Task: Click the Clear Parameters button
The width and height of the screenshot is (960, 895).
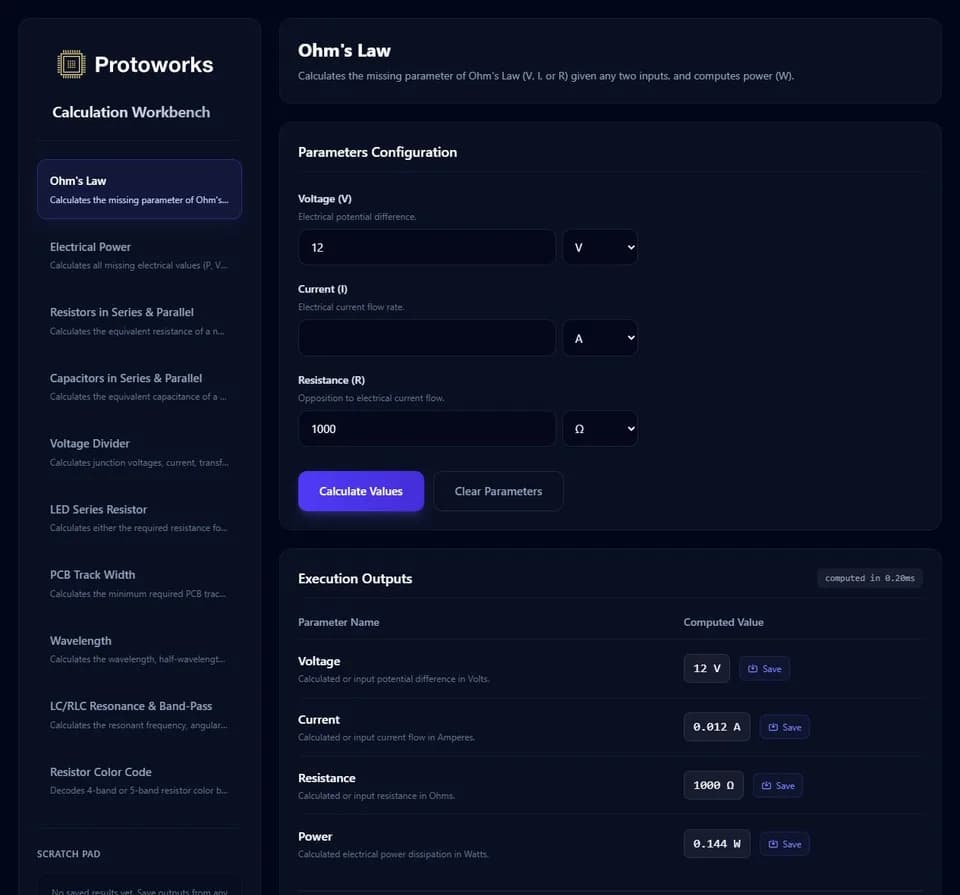Action: (x=498, y=491)
